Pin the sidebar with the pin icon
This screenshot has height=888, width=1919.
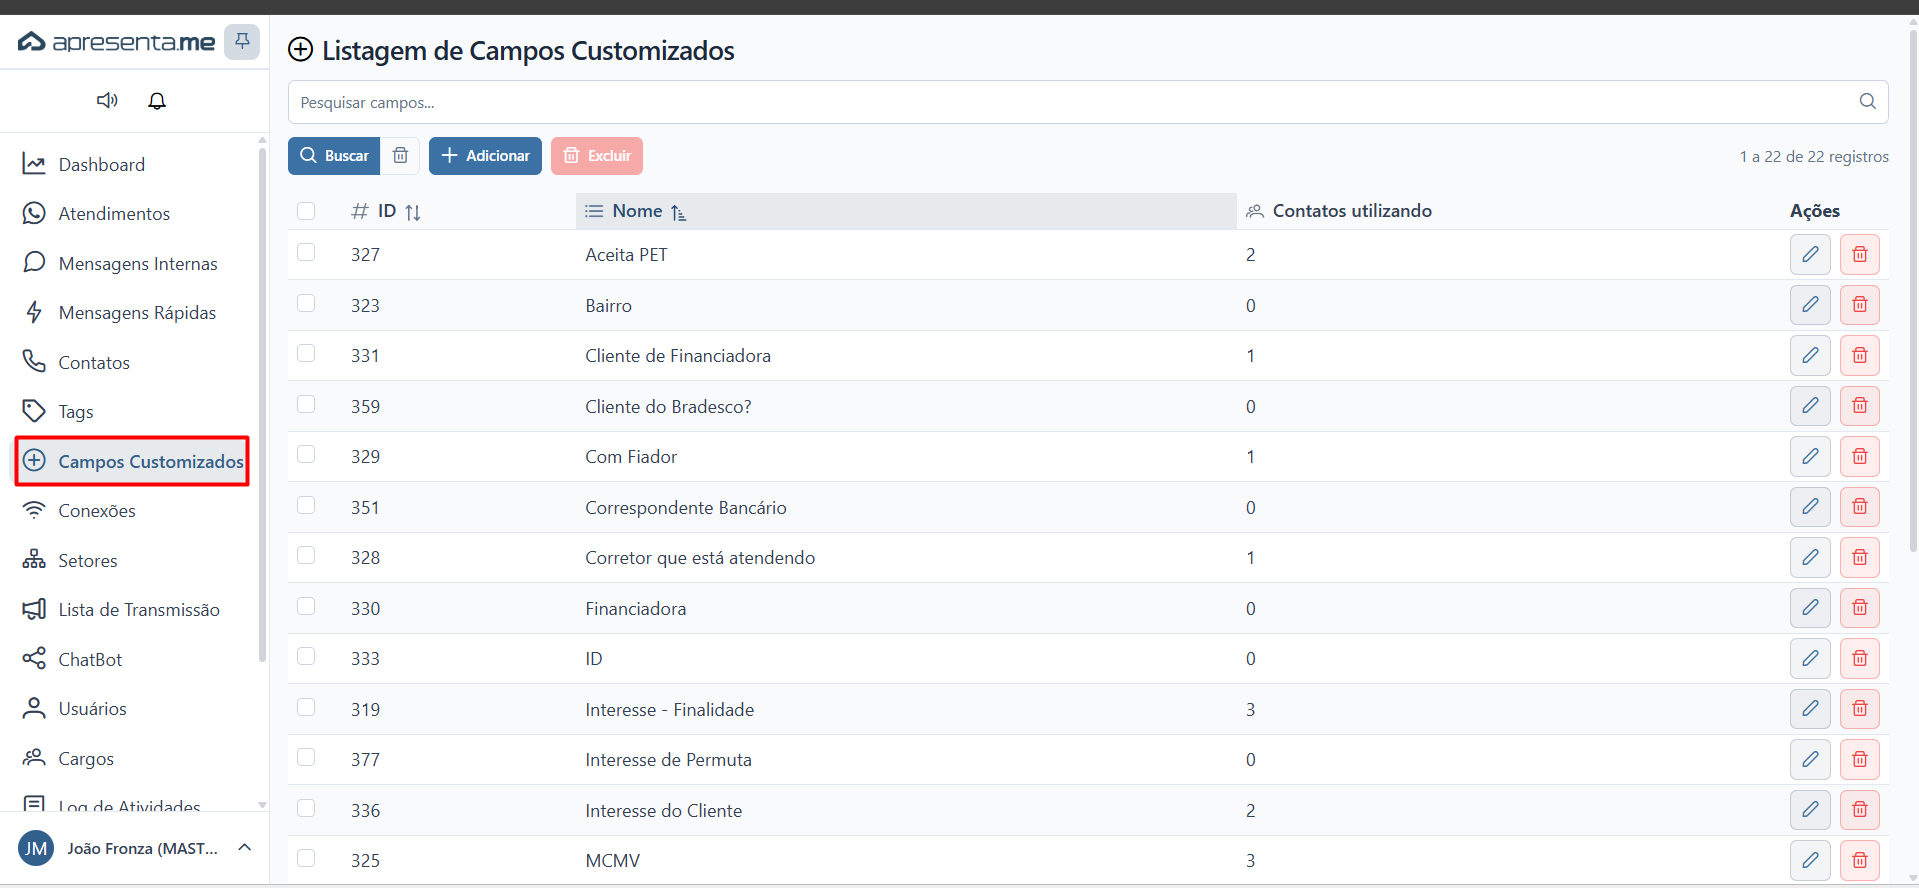[x=242, y=41]
